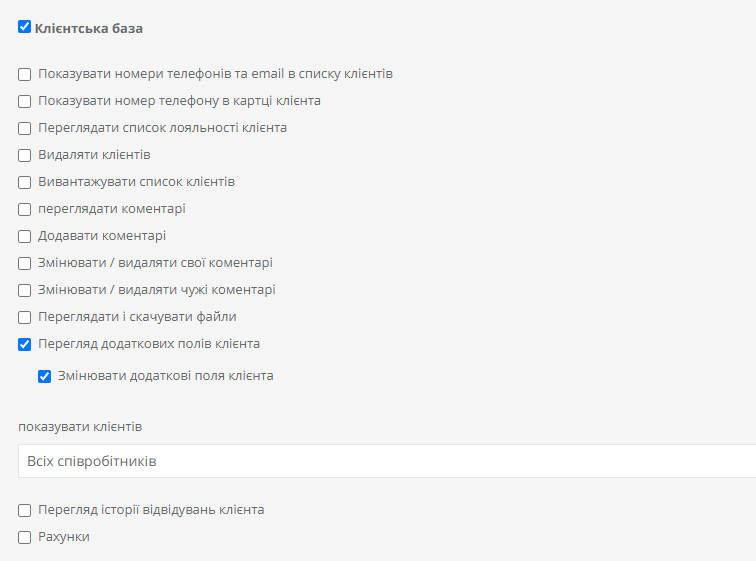Enable Змінювати / видаляти свої коментарі
The width and height of the screenshot is (756, 561).
(x=25, y=264)
